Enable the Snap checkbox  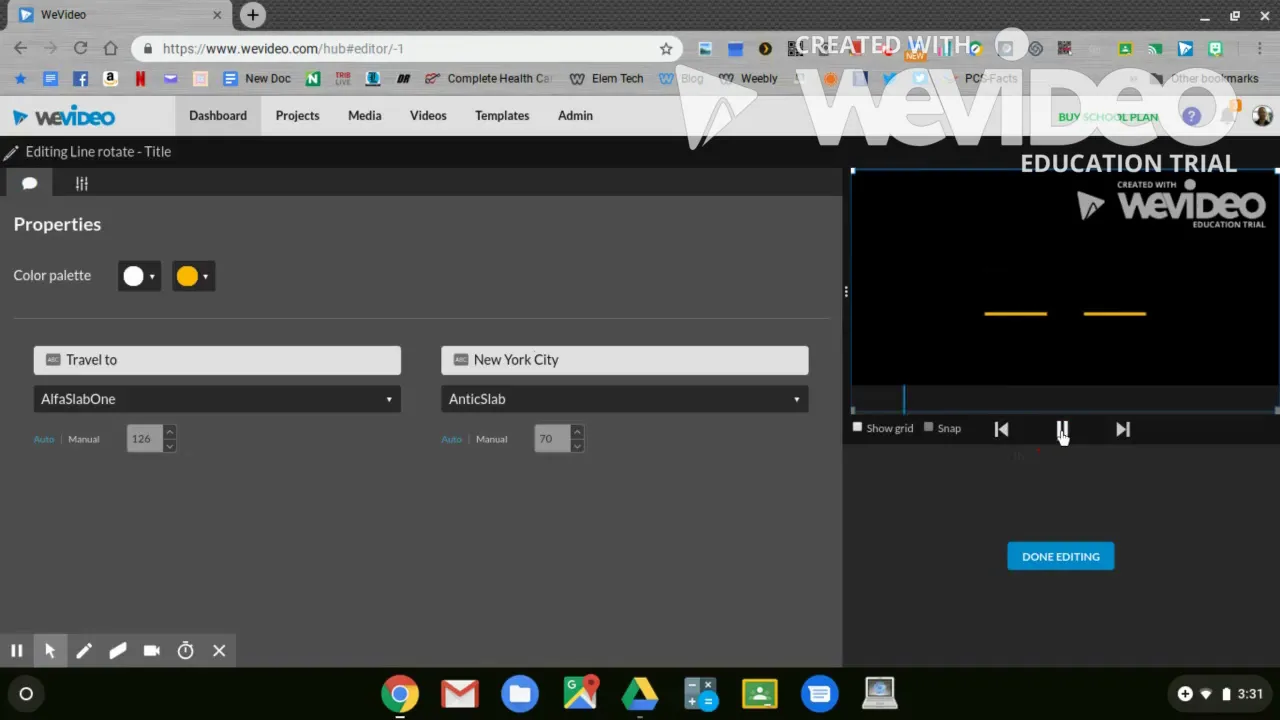[x=929, y=427]
